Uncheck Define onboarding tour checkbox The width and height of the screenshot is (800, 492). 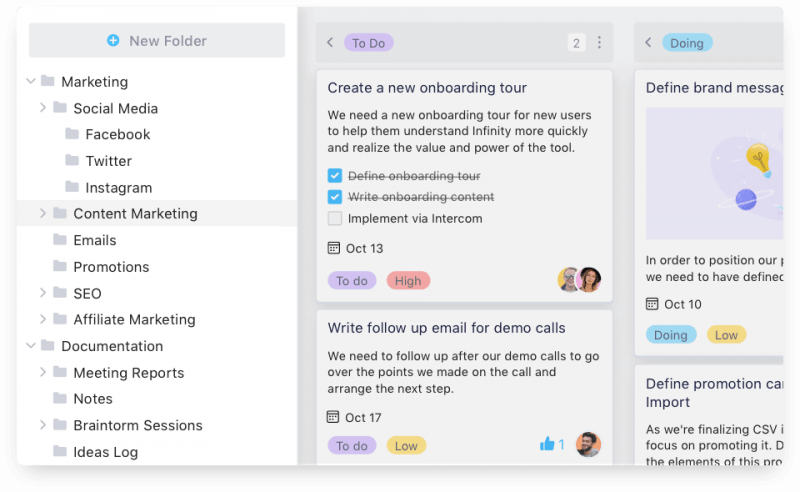(335, 176)
